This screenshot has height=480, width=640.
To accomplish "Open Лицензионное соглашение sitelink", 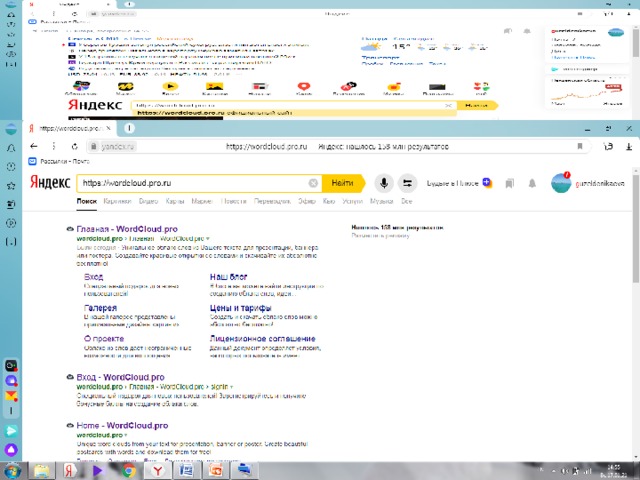I will tap(262, 339).
